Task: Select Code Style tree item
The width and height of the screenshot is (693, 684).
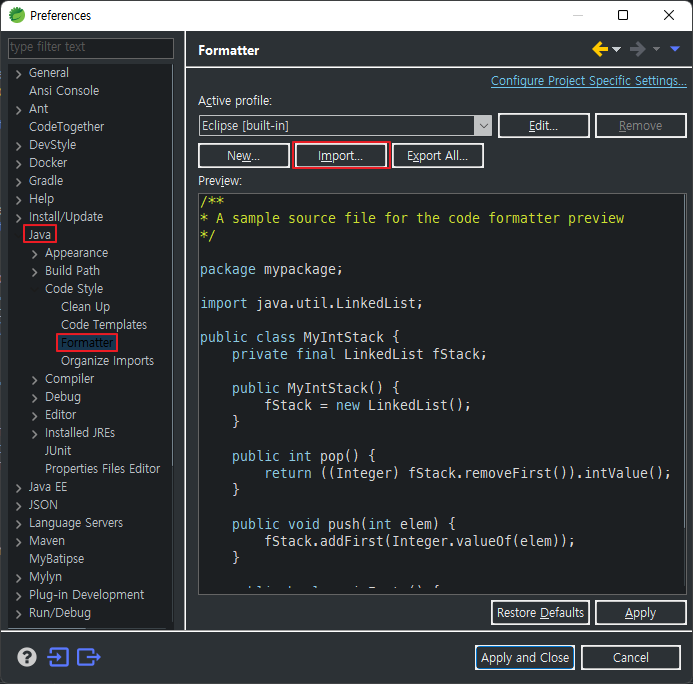Action: 74,289
